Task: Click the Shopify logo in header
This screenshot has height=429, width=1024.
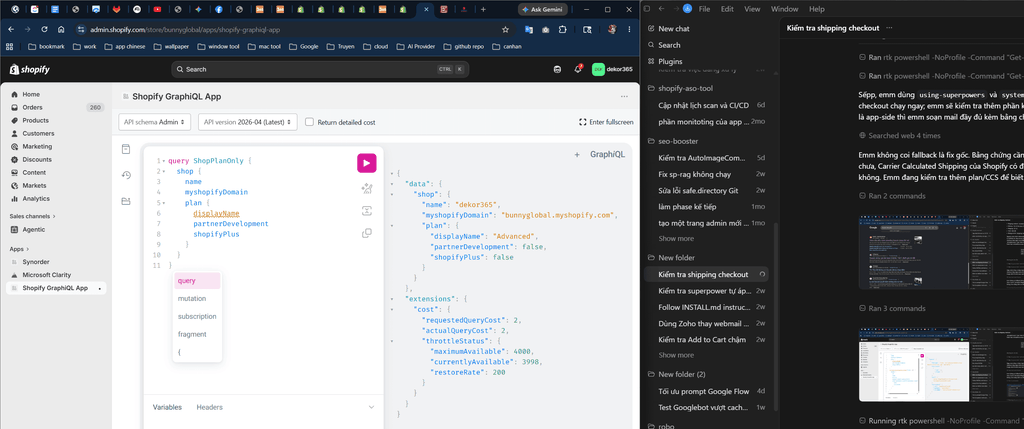Action: tap(29, 69)
